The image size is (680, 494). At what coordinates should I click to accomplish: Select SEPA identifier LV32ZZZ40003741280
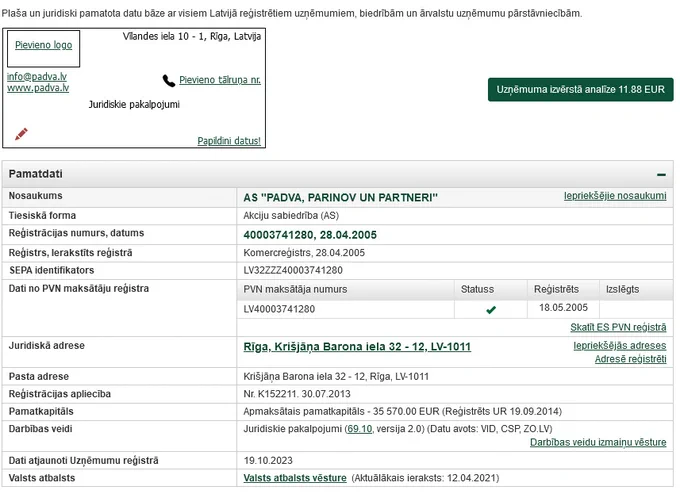tap(293, 271)
